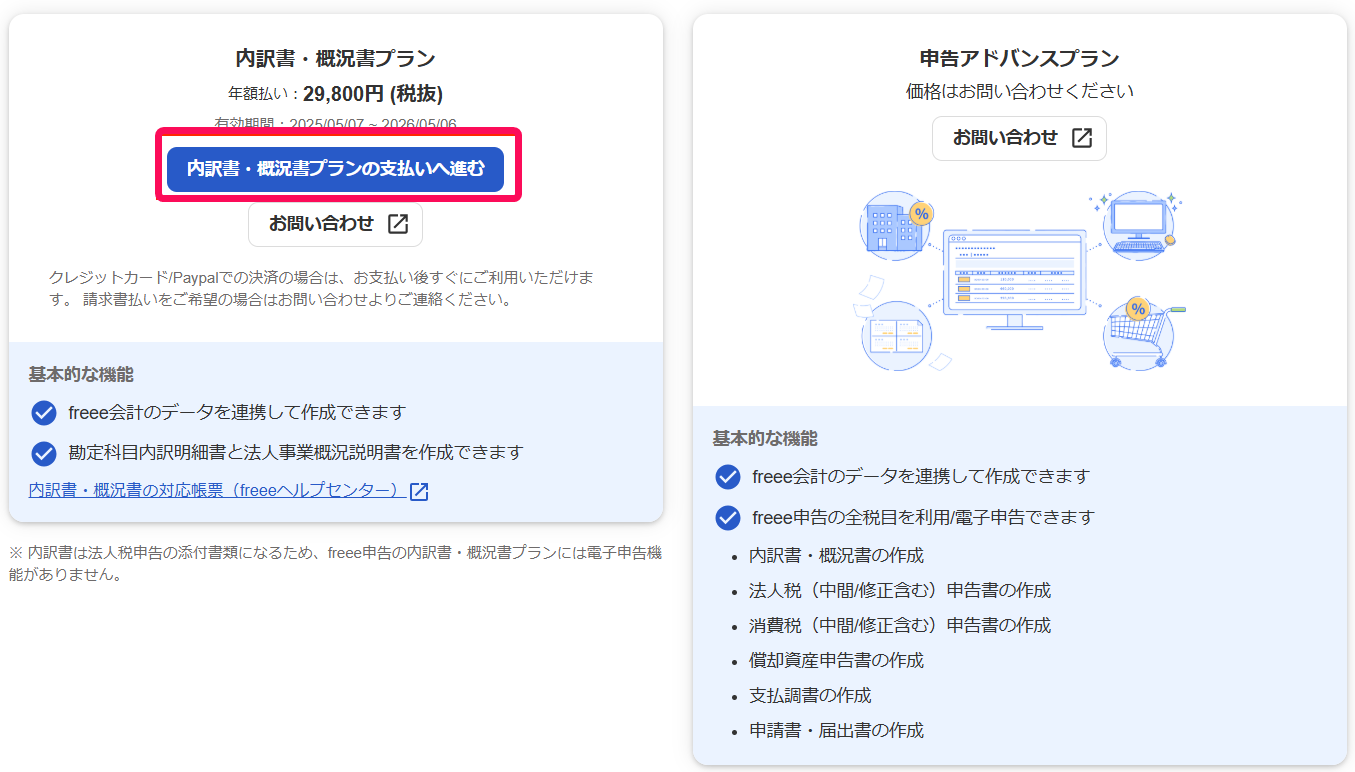
Task: Click the documents illustration circle icon
Action: point(895,335)
